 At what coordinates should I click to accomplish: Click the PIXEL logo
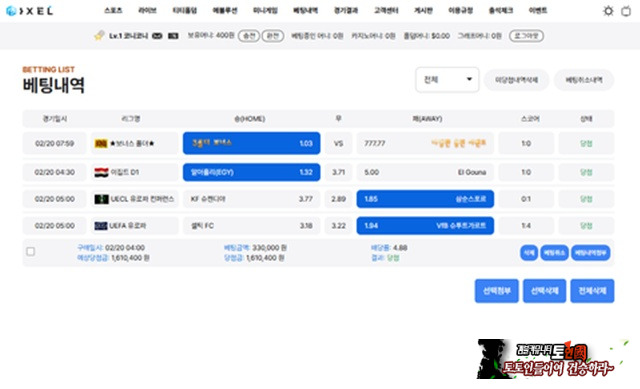pos(30,11)
